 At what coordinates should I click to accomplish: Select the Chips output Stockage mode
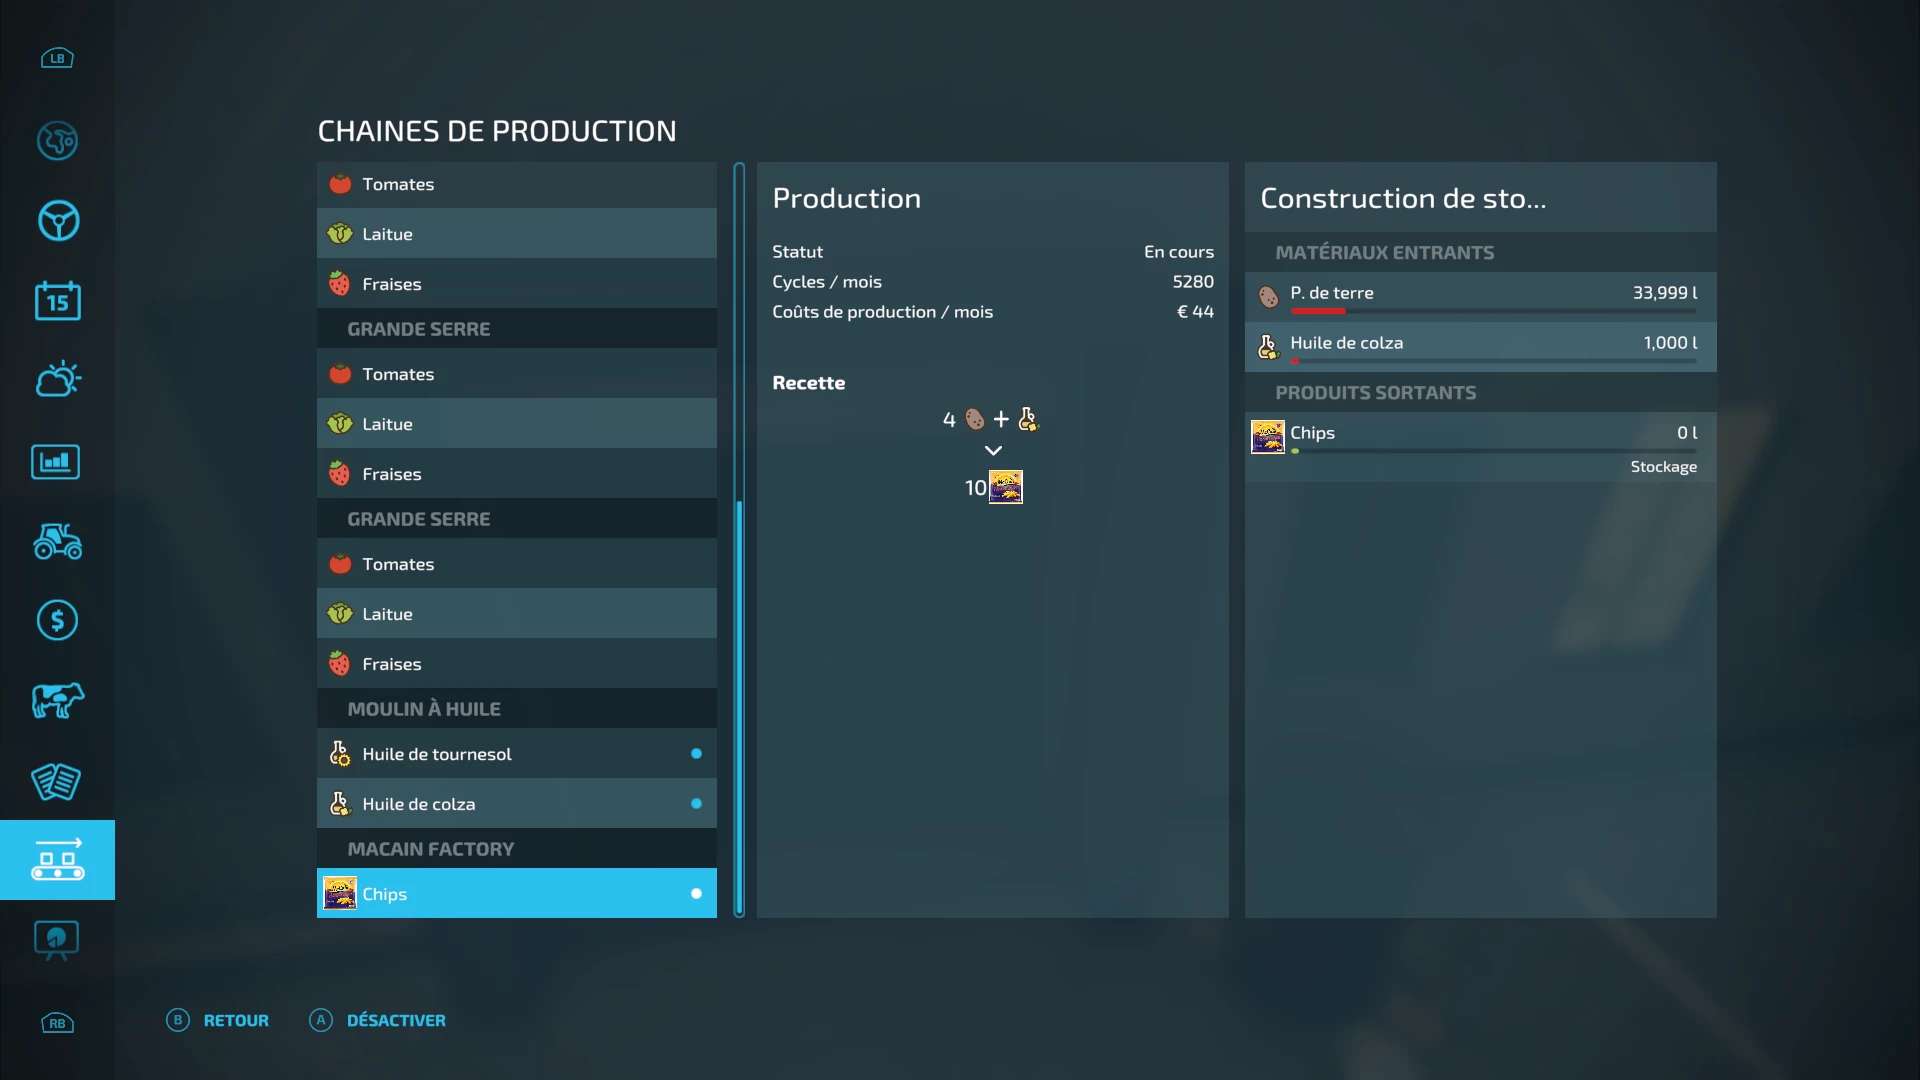[1663, 467]
